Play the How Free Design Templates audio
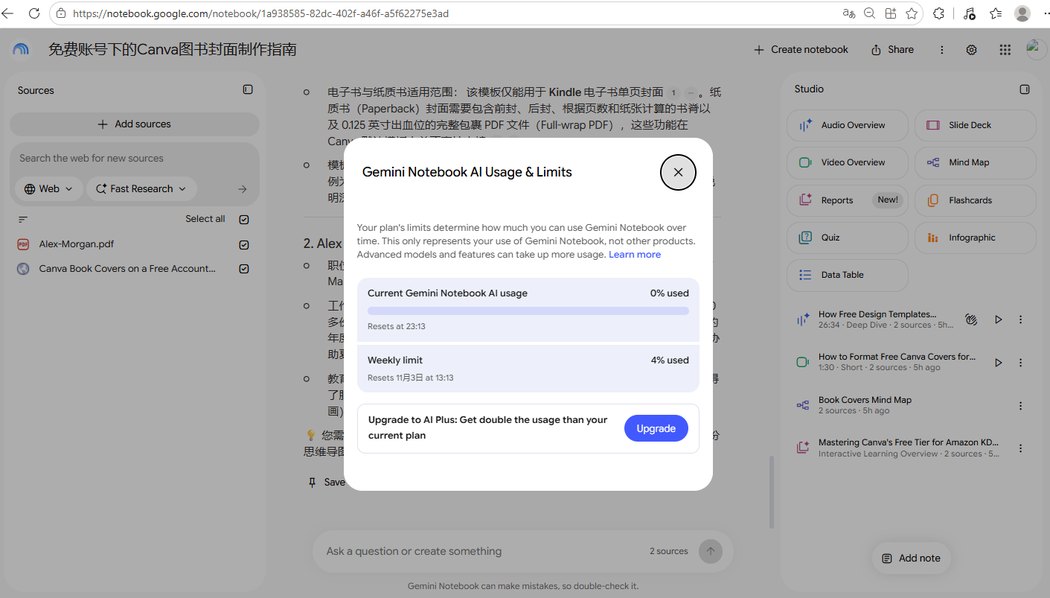This screenshot has width=1050, height=598. (998, 319)
